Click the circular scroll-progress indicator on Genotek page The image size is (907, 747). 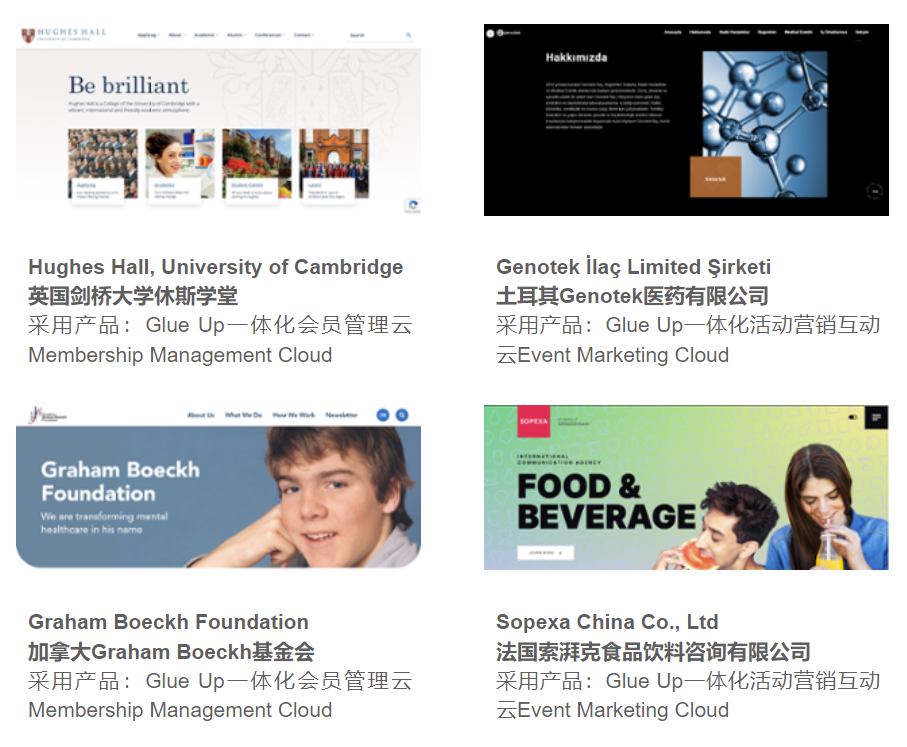click(874, 191)
